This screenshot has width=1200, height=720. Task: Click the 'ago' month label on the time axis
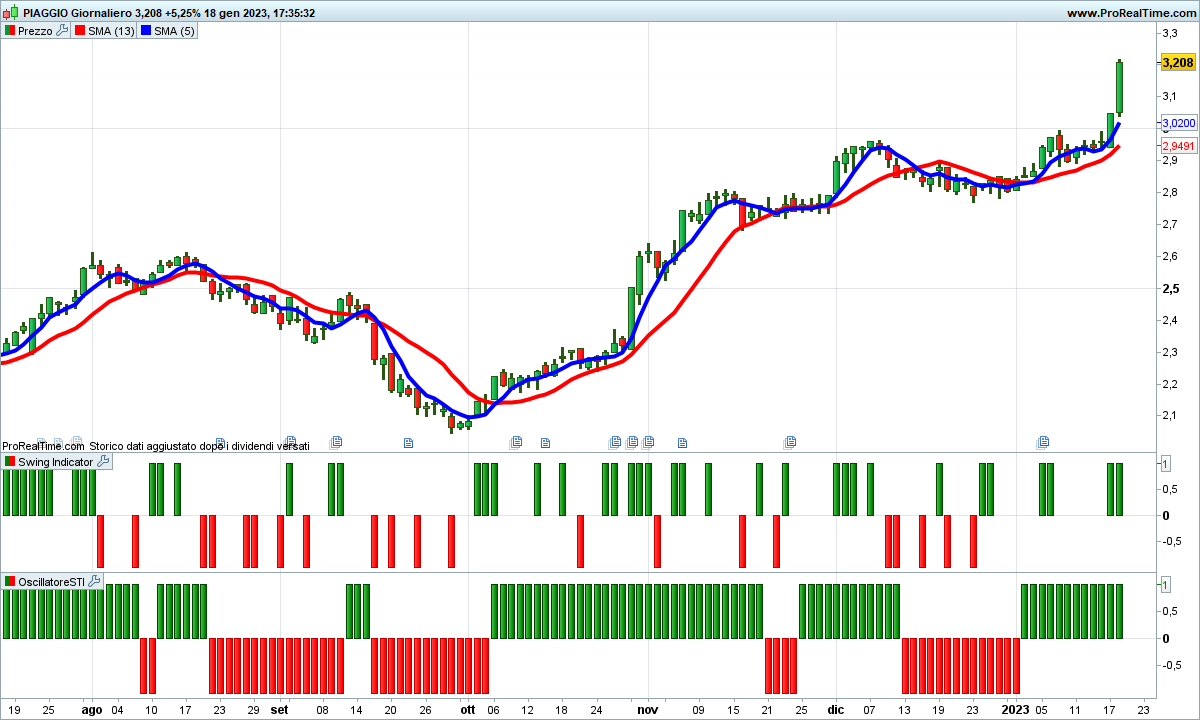point(92,710)
